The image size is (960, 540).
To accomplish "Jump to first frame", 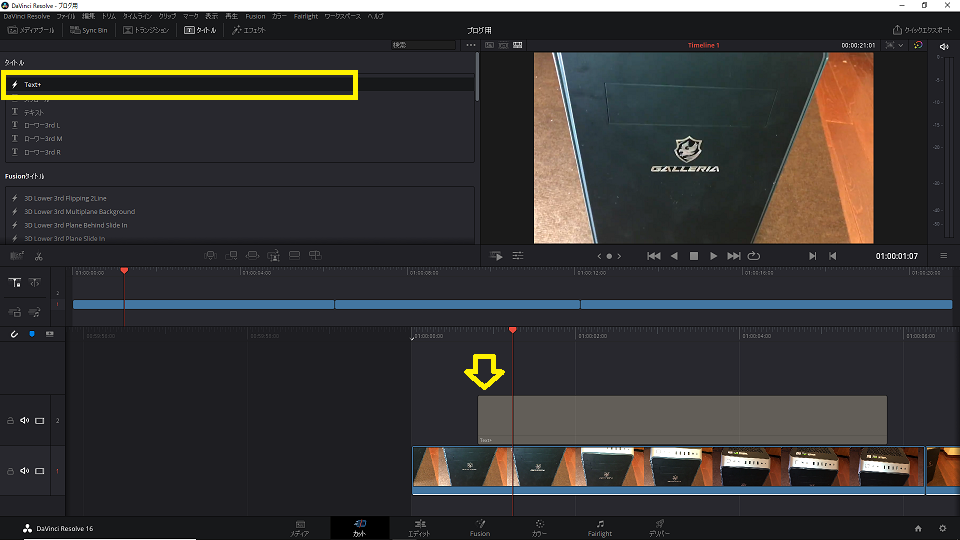I will coord(653,256).
